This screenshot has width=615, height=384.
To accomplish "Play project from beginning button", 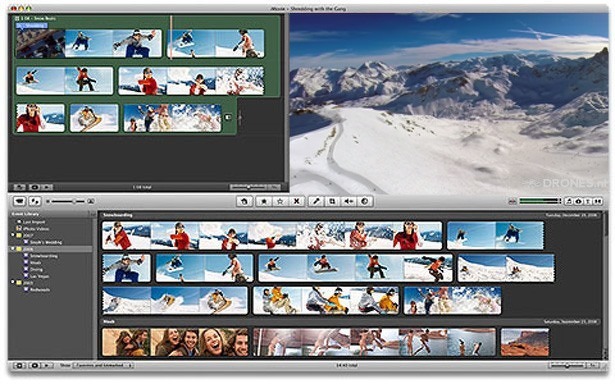I will coord(47,187).
